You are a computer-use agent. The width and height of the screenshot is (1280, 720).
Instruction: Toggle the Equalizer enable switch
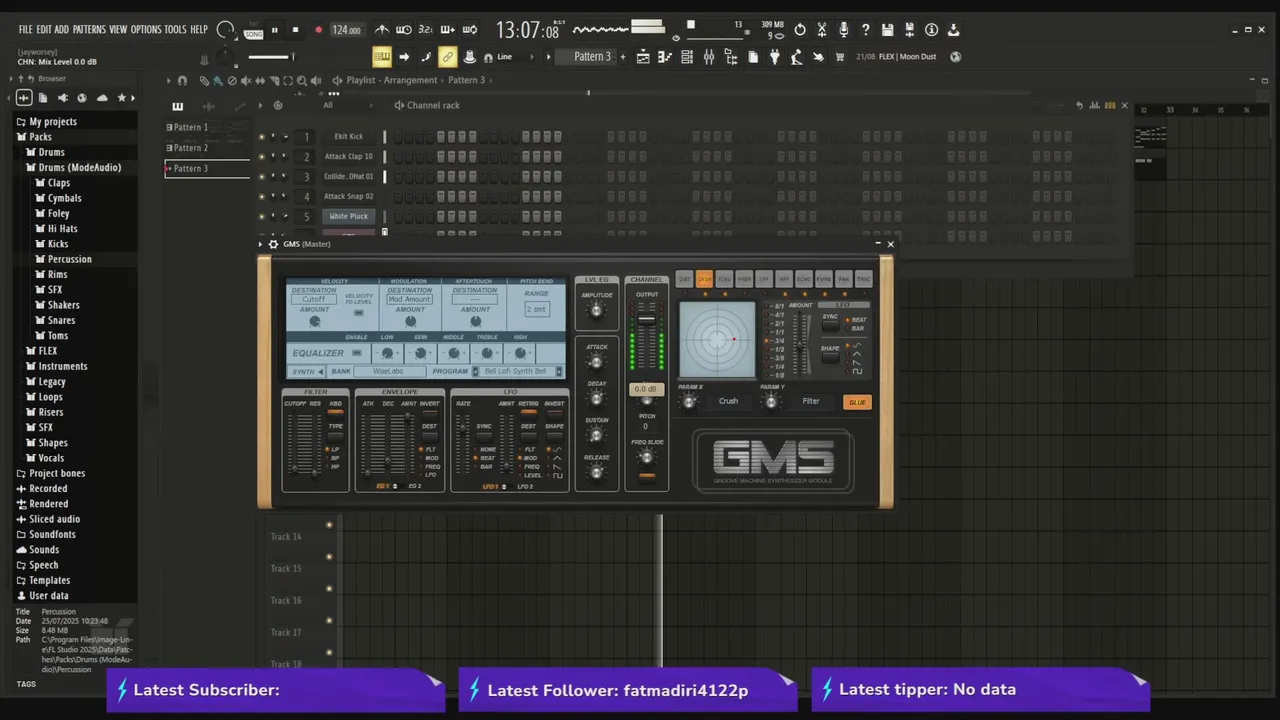(357, 353)
